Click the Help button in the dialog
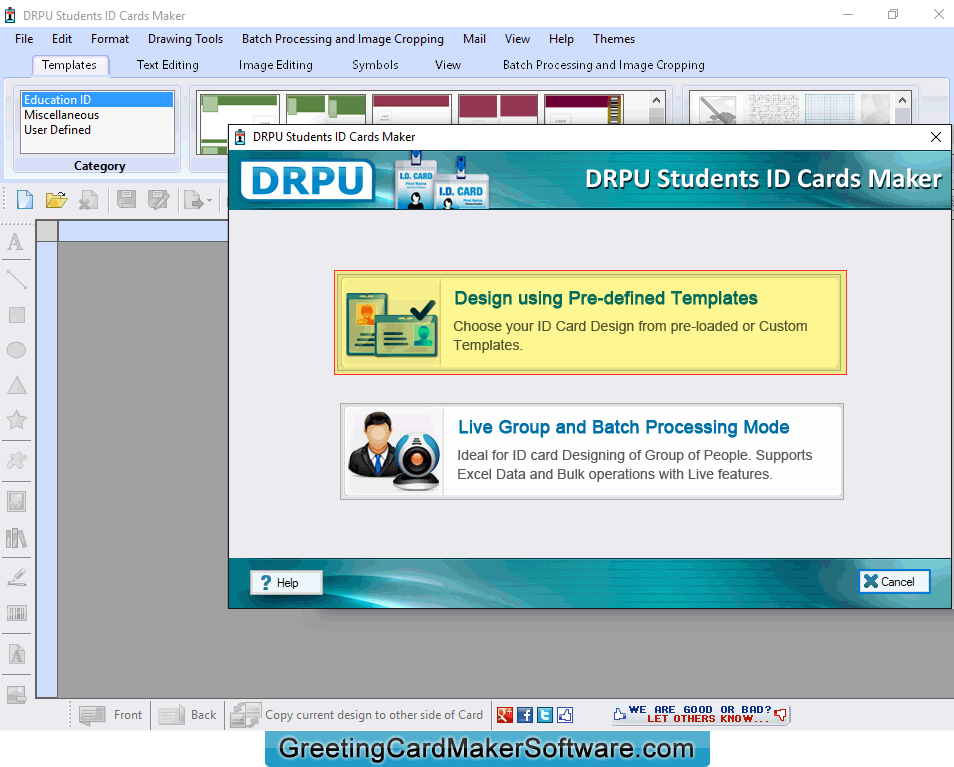This screenshot has height=767, width=954. 286,583
